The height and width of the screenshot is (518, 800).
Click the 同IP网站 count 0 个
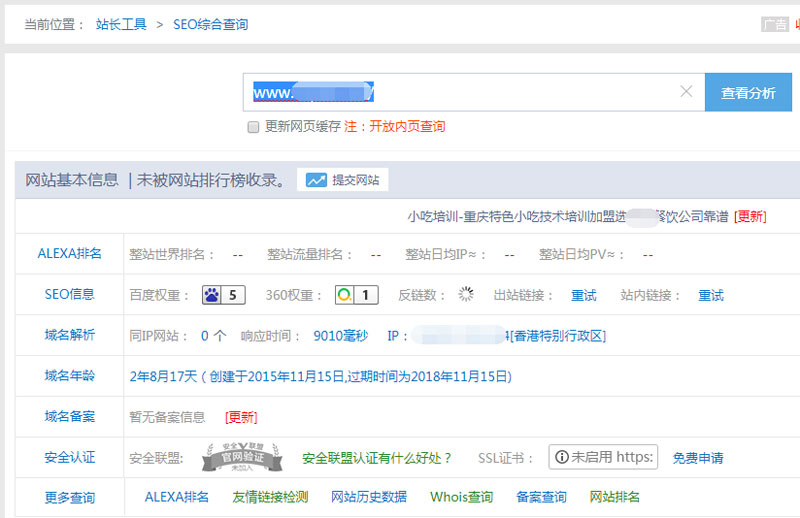pyautogui.click(x=213, y=336)
